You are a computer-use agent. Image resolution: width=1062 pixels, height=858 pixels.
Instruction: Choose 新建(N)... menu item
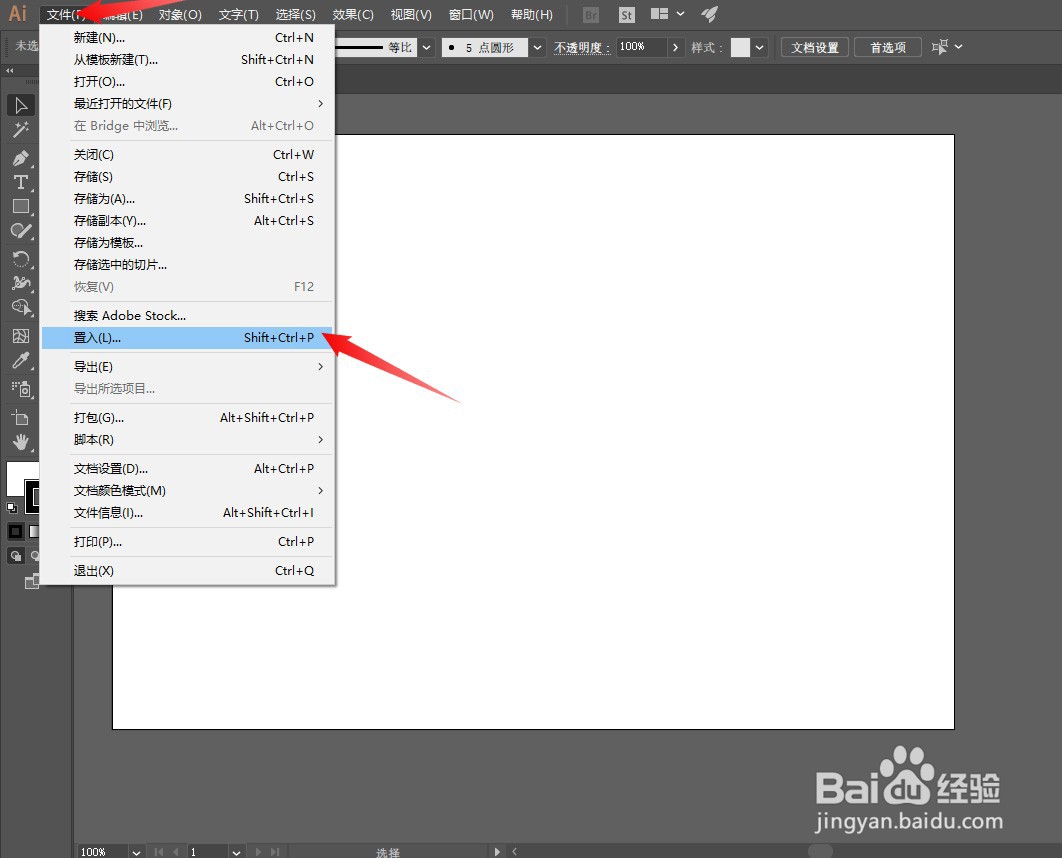(187, 38)
